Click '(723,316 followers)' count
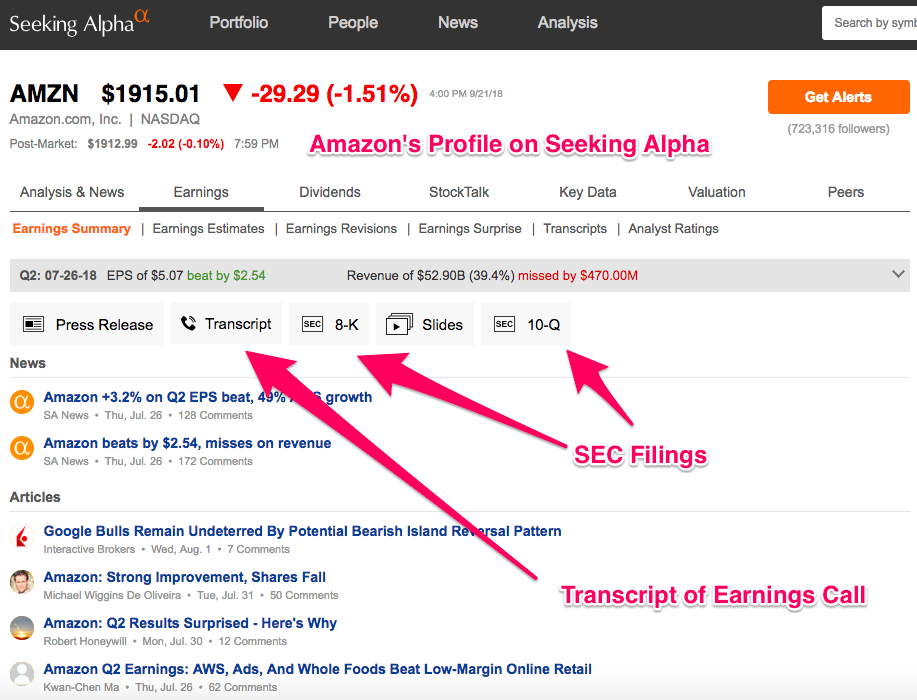Screen dimensions: 917x700 (838, 129)
